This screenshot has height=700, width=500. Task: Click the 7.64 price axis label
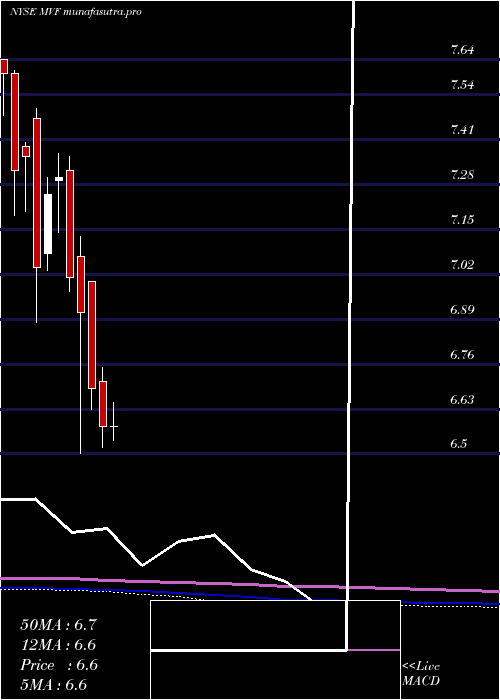point(462,50)
